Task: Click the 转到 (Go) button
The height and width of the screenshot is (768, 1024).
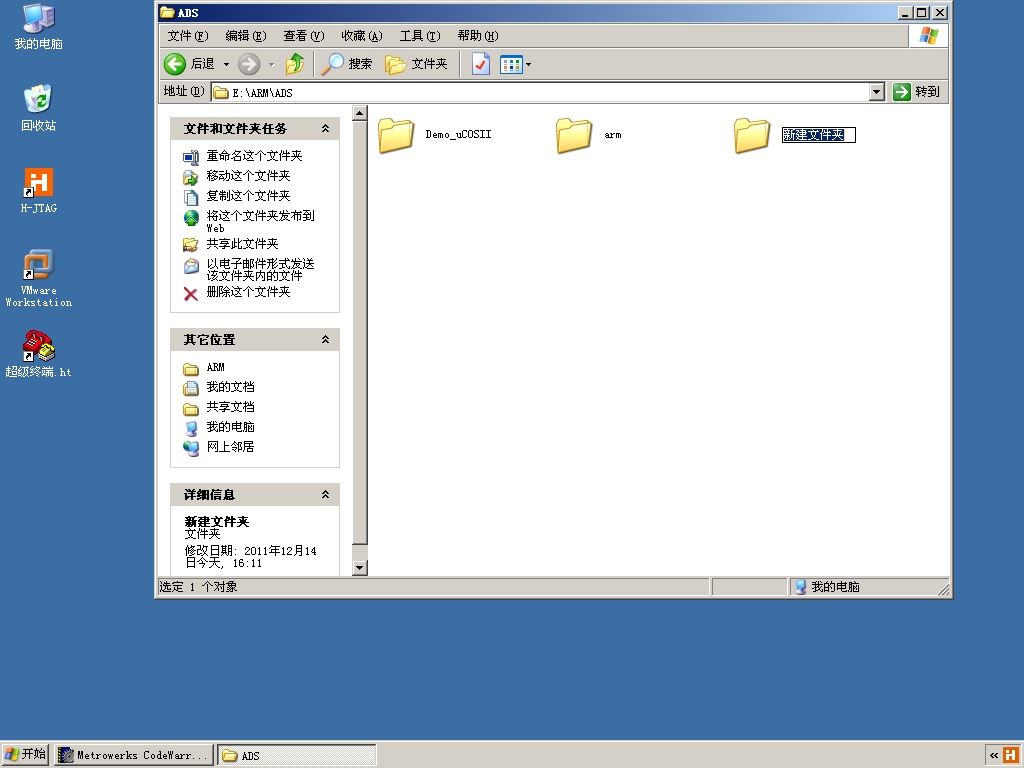Action: [x=918, y=91]
